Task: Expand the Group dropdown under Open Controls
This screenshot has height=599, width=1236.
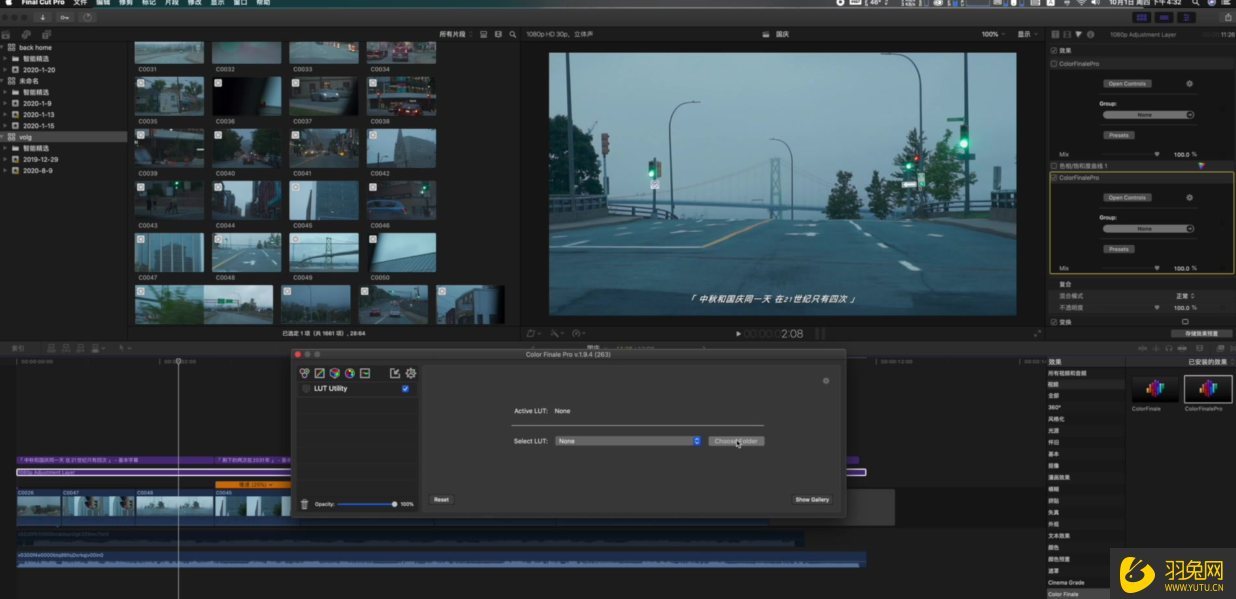Action: tap(1148, 115)
